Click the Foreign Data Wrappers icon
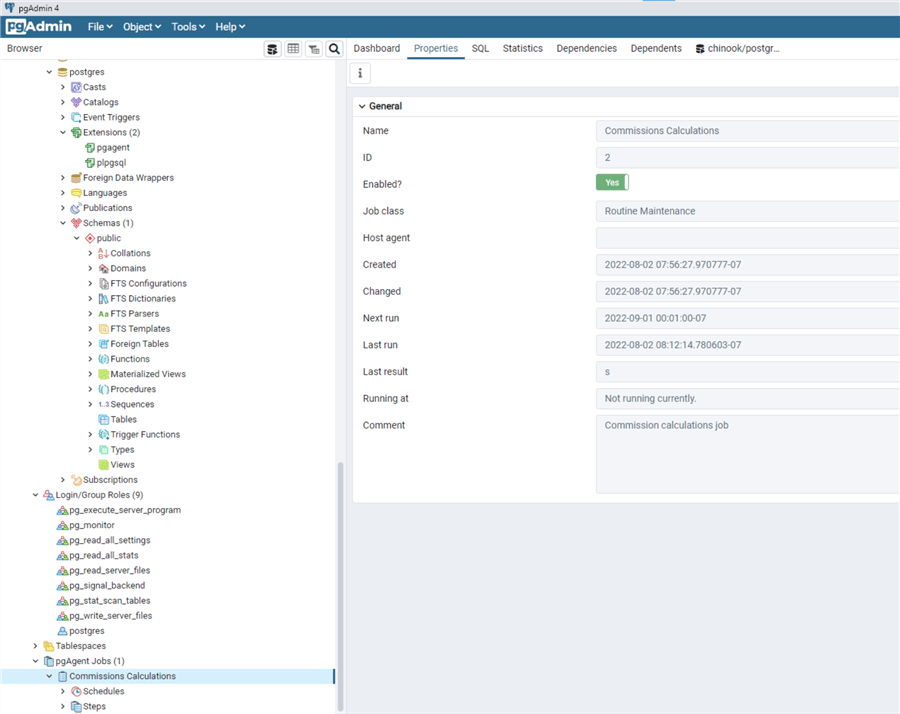 pos(76,178)
